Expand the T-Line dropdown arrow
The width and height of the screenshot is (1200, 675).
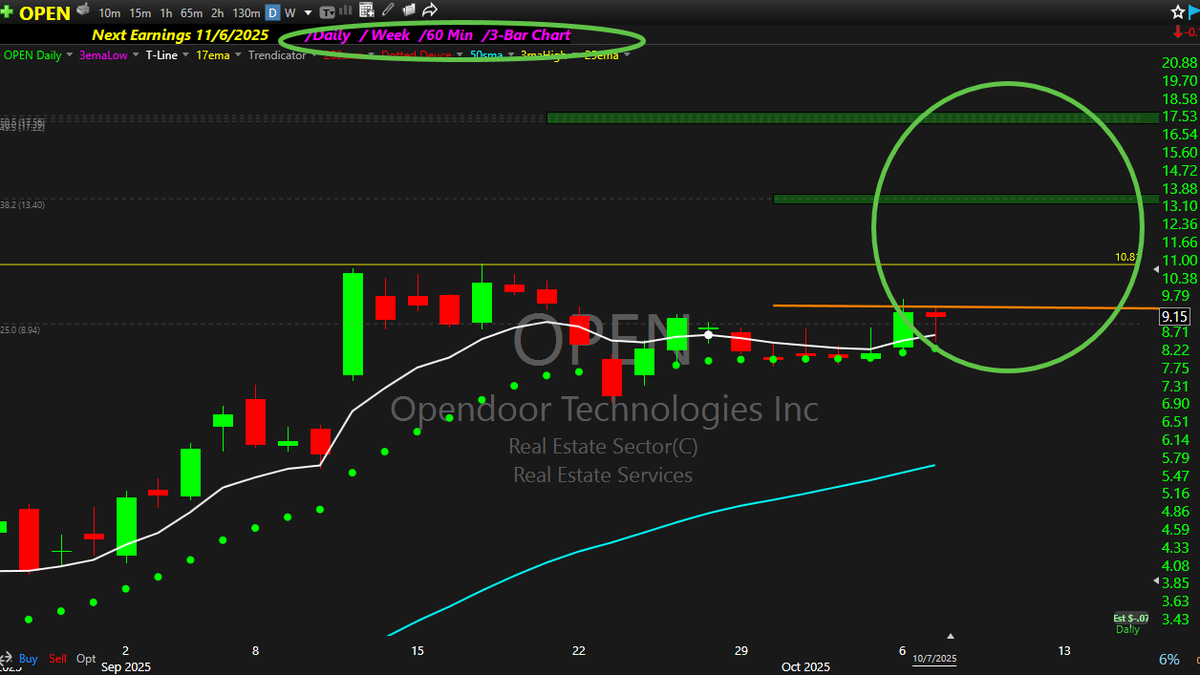186,55
